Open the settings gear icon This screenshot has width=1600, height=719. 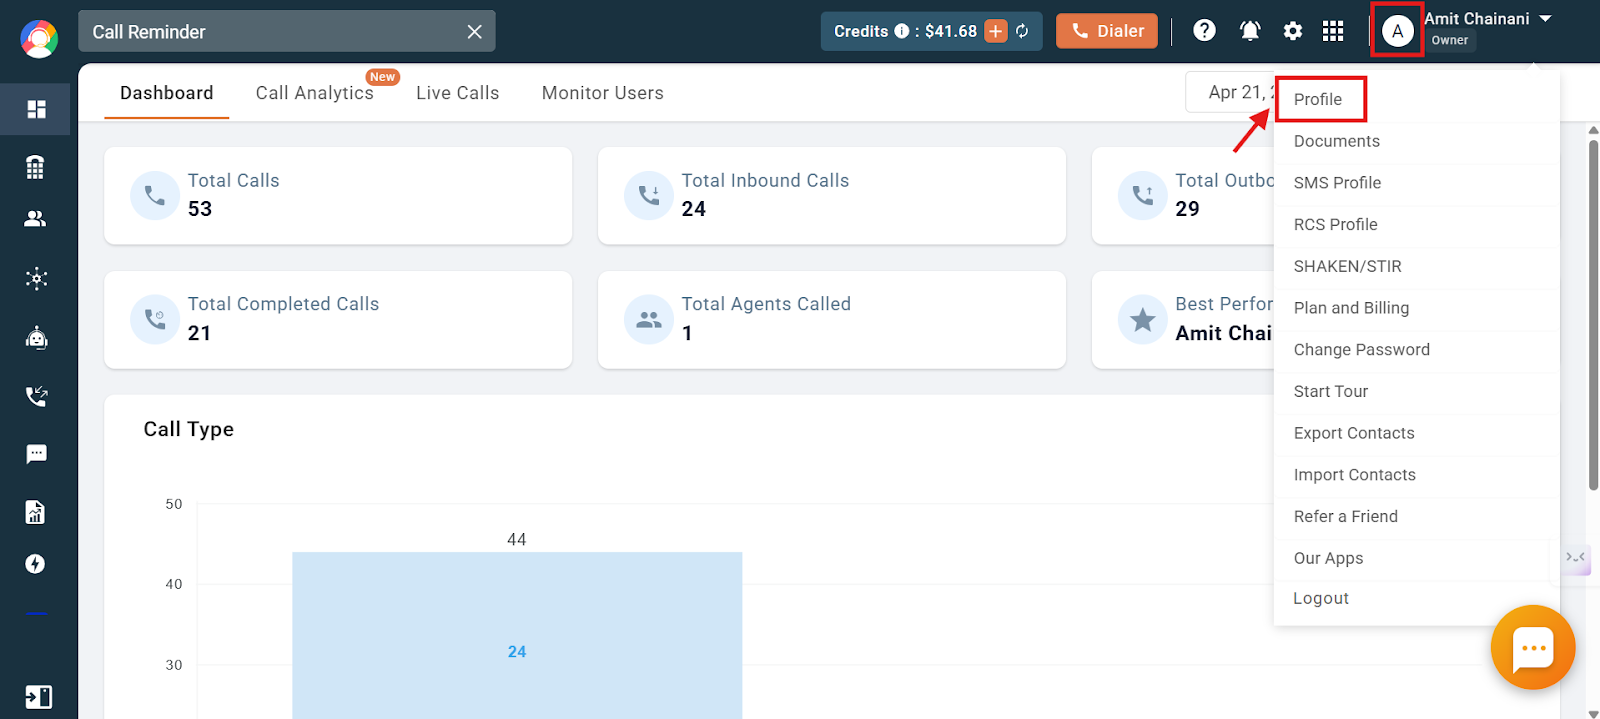tap(1293, 31)
